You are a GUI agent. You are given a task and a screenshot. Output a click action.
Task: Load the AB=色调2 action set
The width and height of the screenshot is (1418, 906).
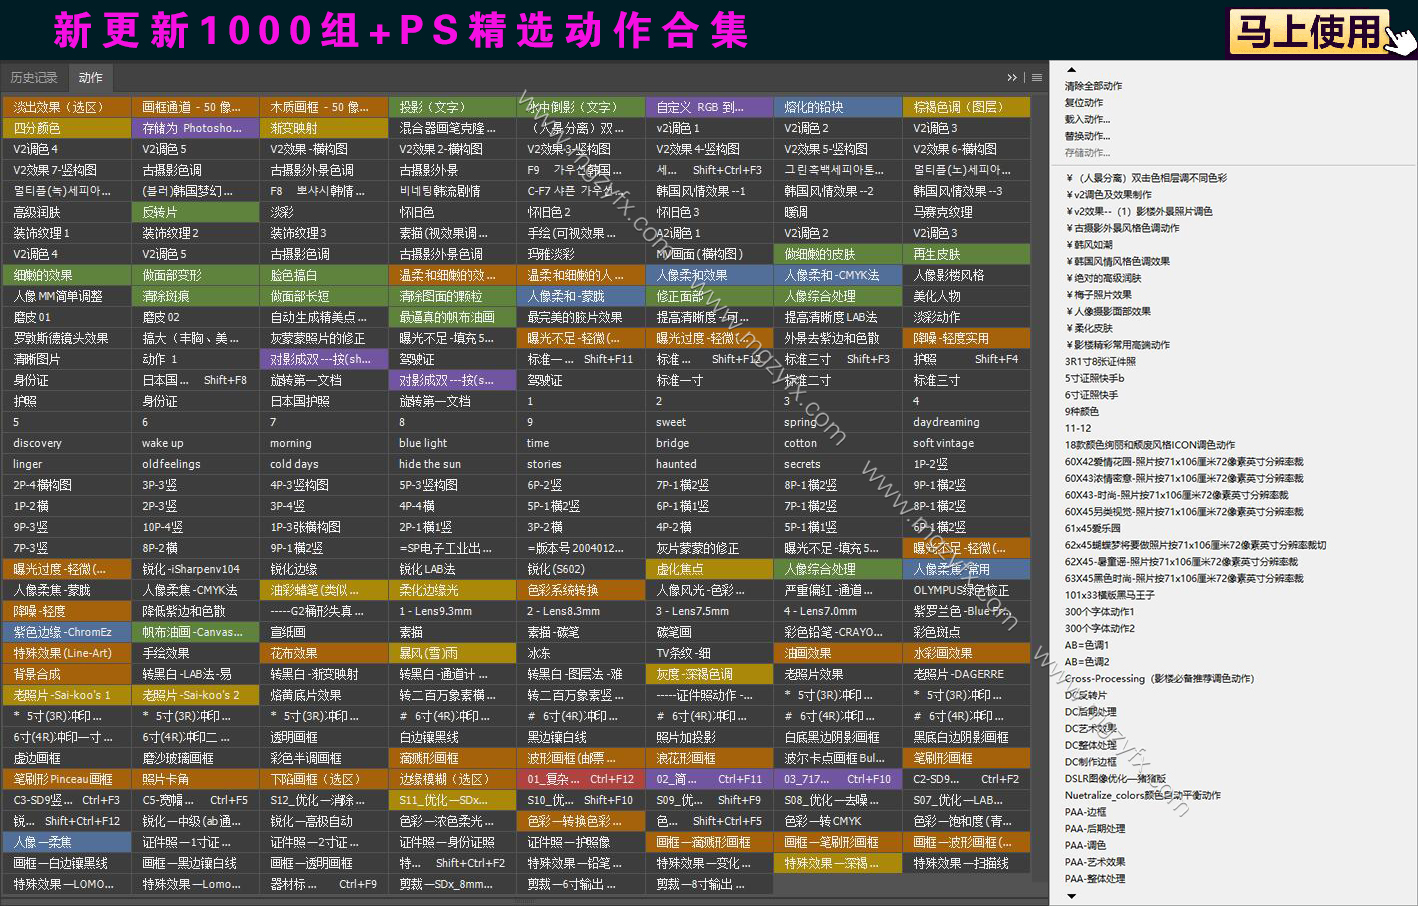1087,662
